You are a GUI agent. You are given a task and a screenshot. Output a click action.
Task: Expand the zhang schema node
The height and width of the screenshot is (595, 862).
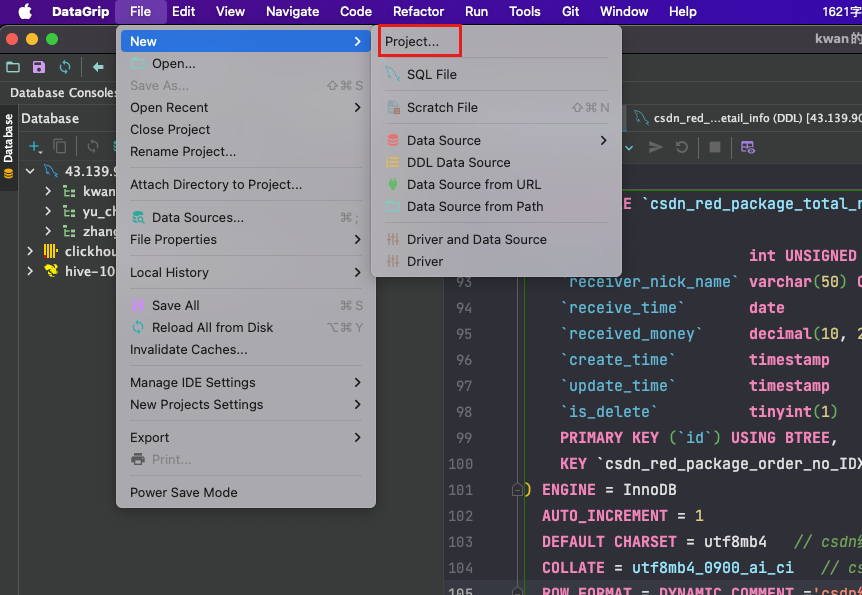click(x=48, y=230)
